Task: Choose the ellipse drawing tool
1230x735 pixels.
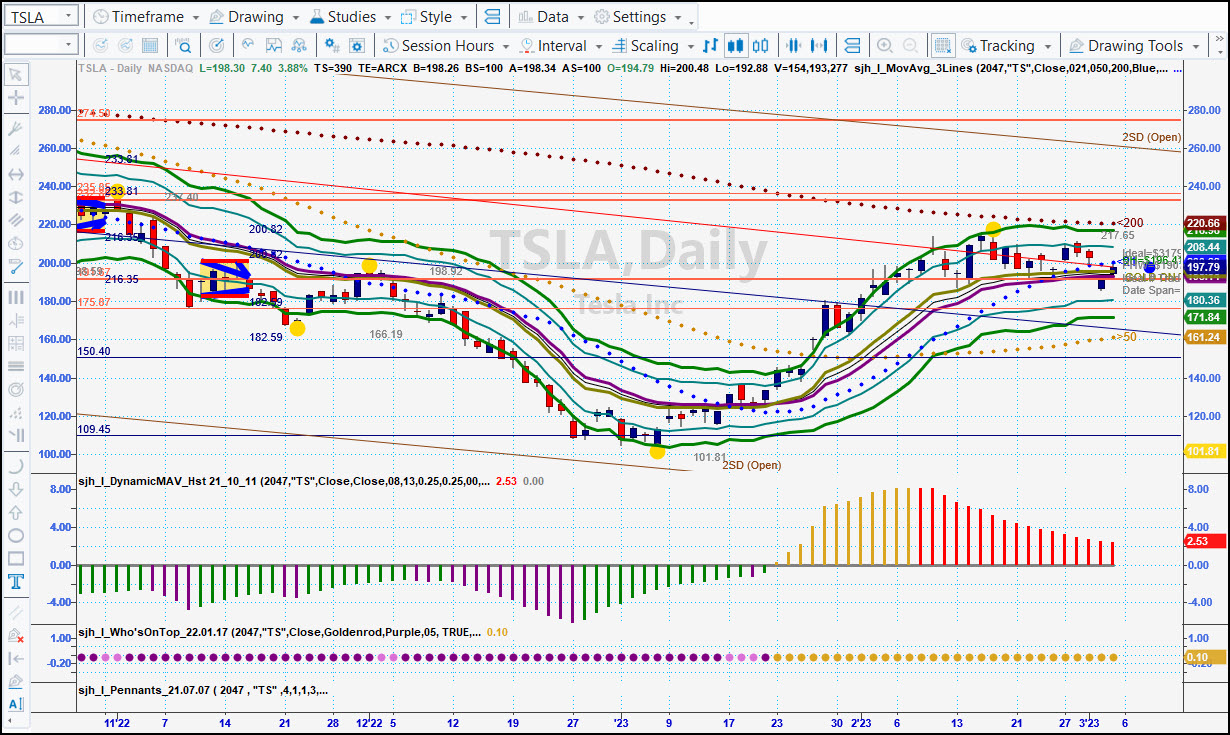Action: click(15, 535)
